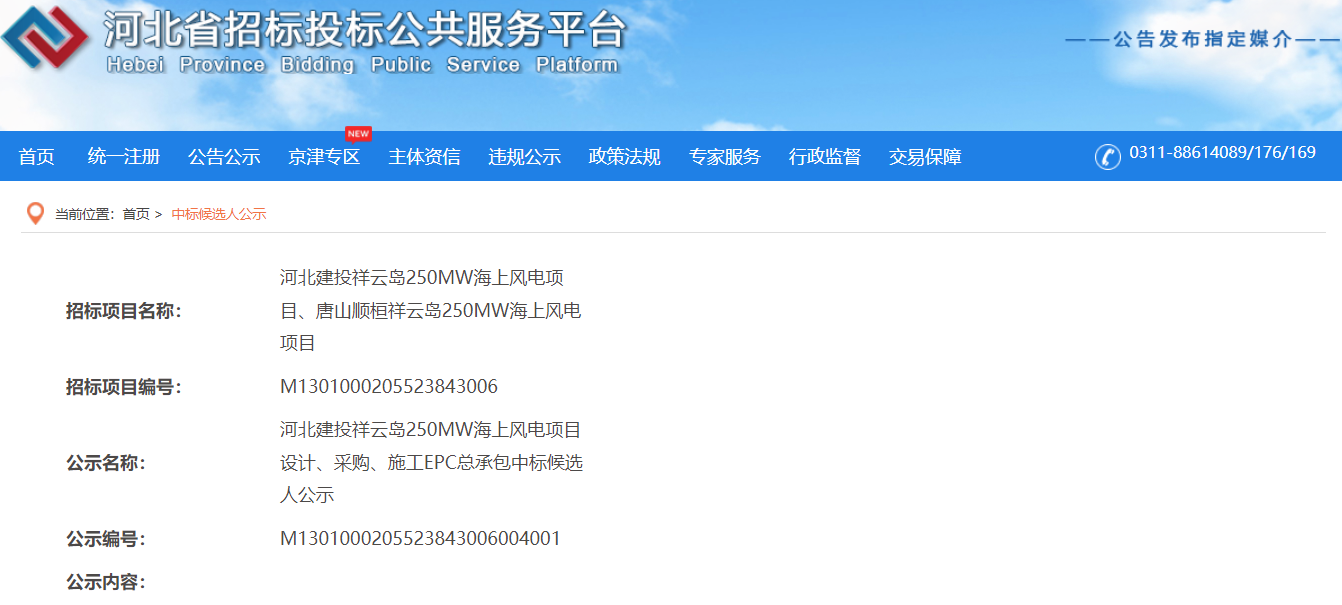
Task: Click the red NEW badge on 京津专区
Action: point(358,133)
